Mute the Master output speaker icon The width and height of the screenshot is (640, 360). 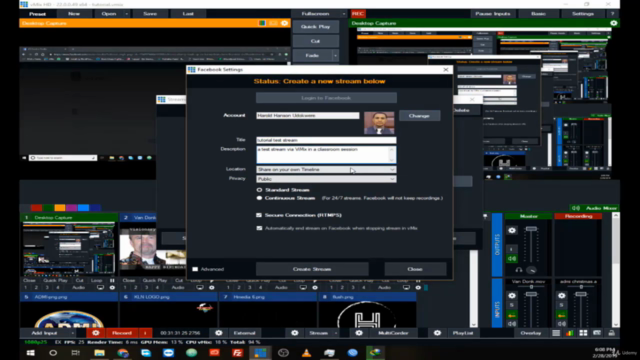coord(512,259)
